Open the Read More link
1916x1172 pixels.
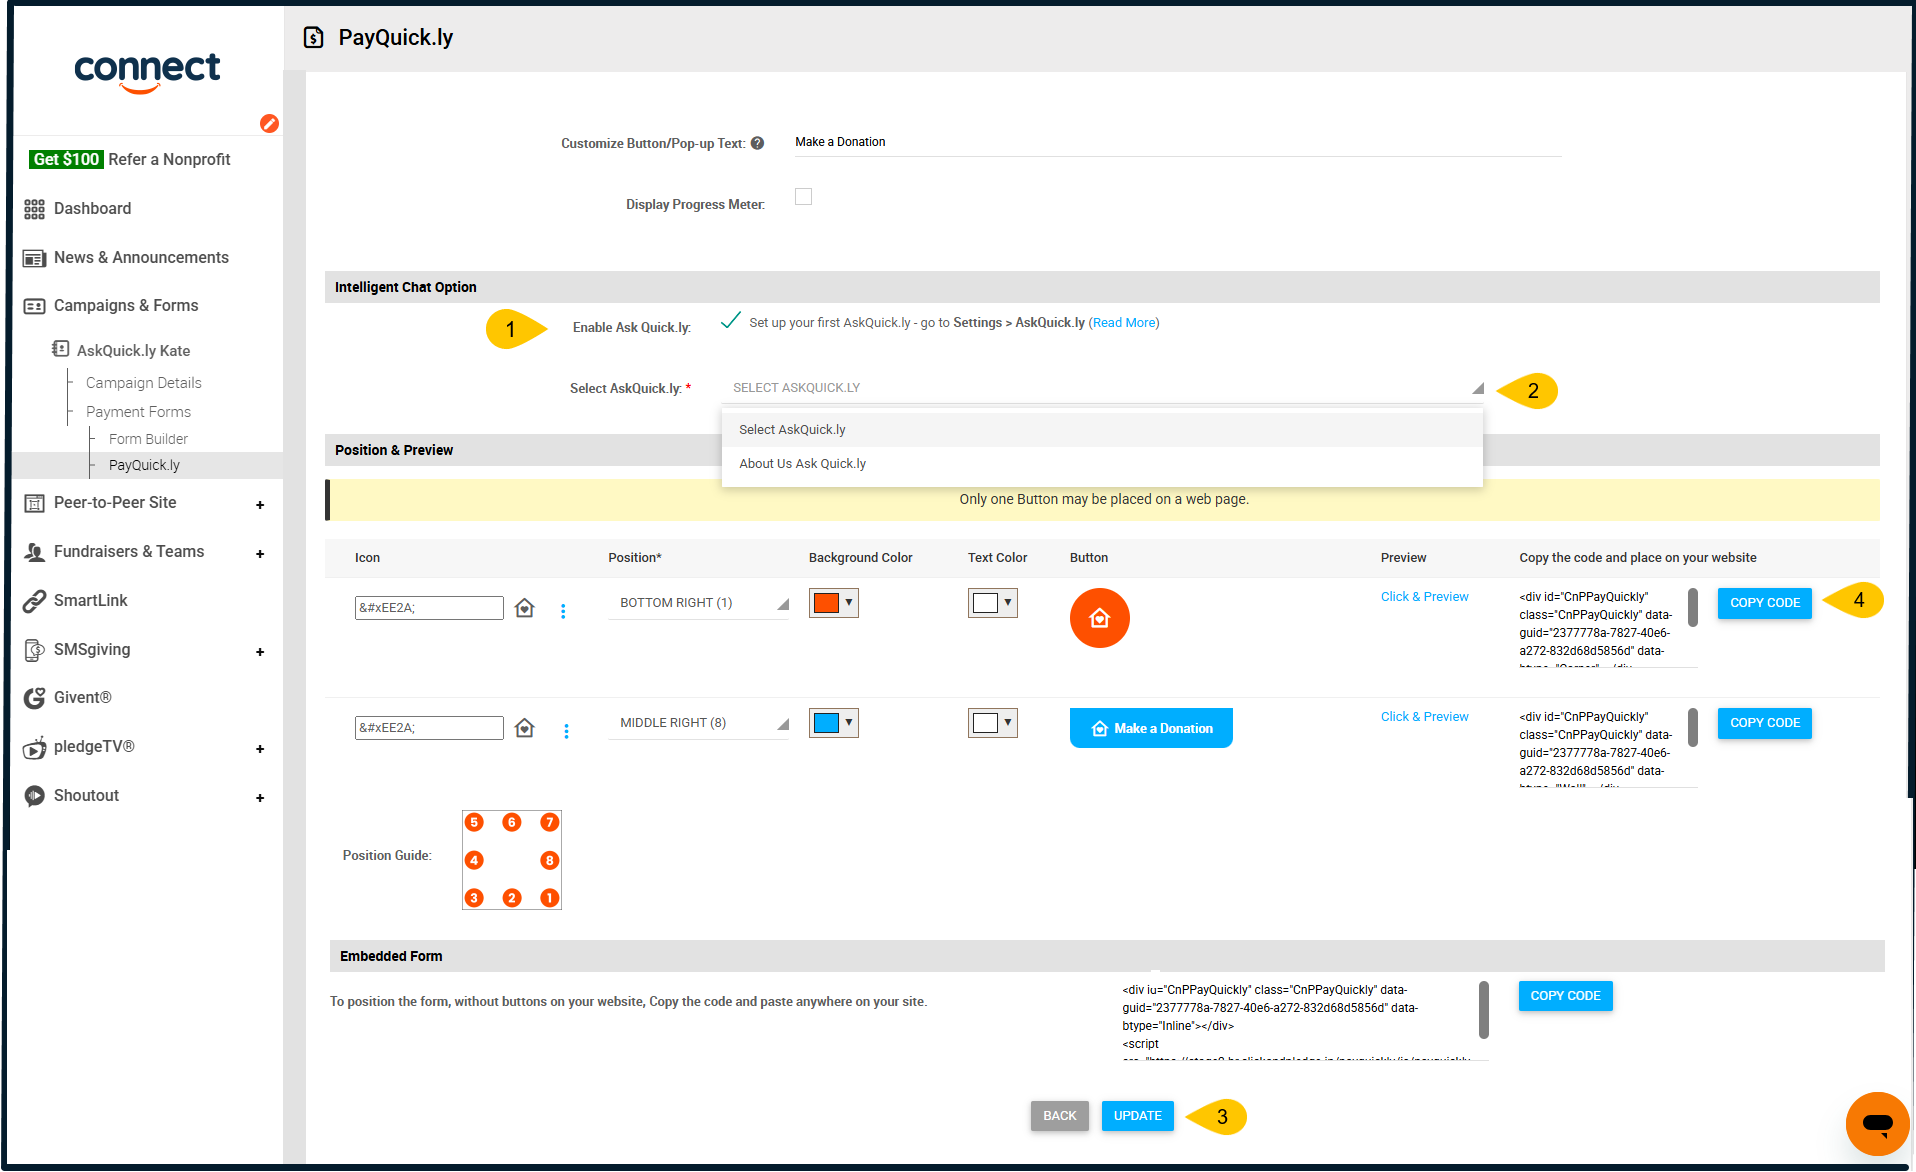1124,322
